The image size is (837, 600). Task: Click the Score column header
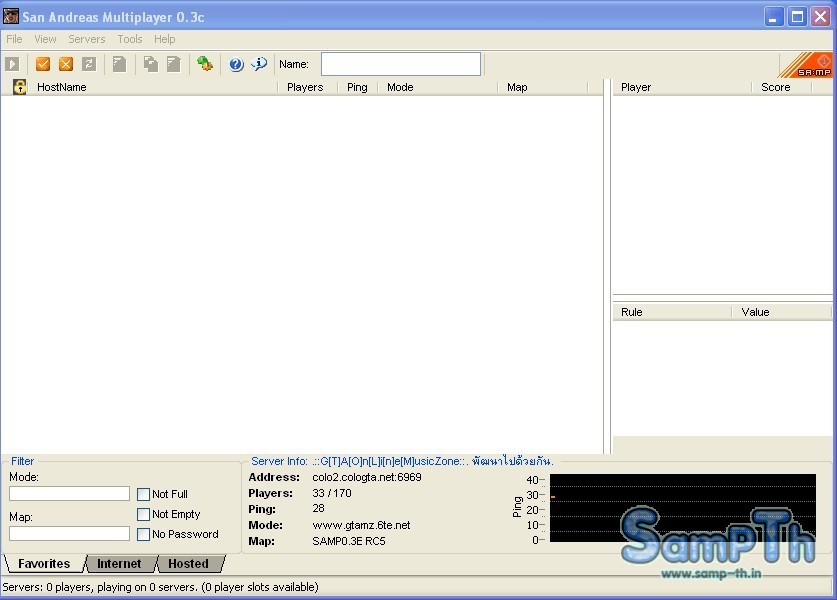[x=781, y=87]
